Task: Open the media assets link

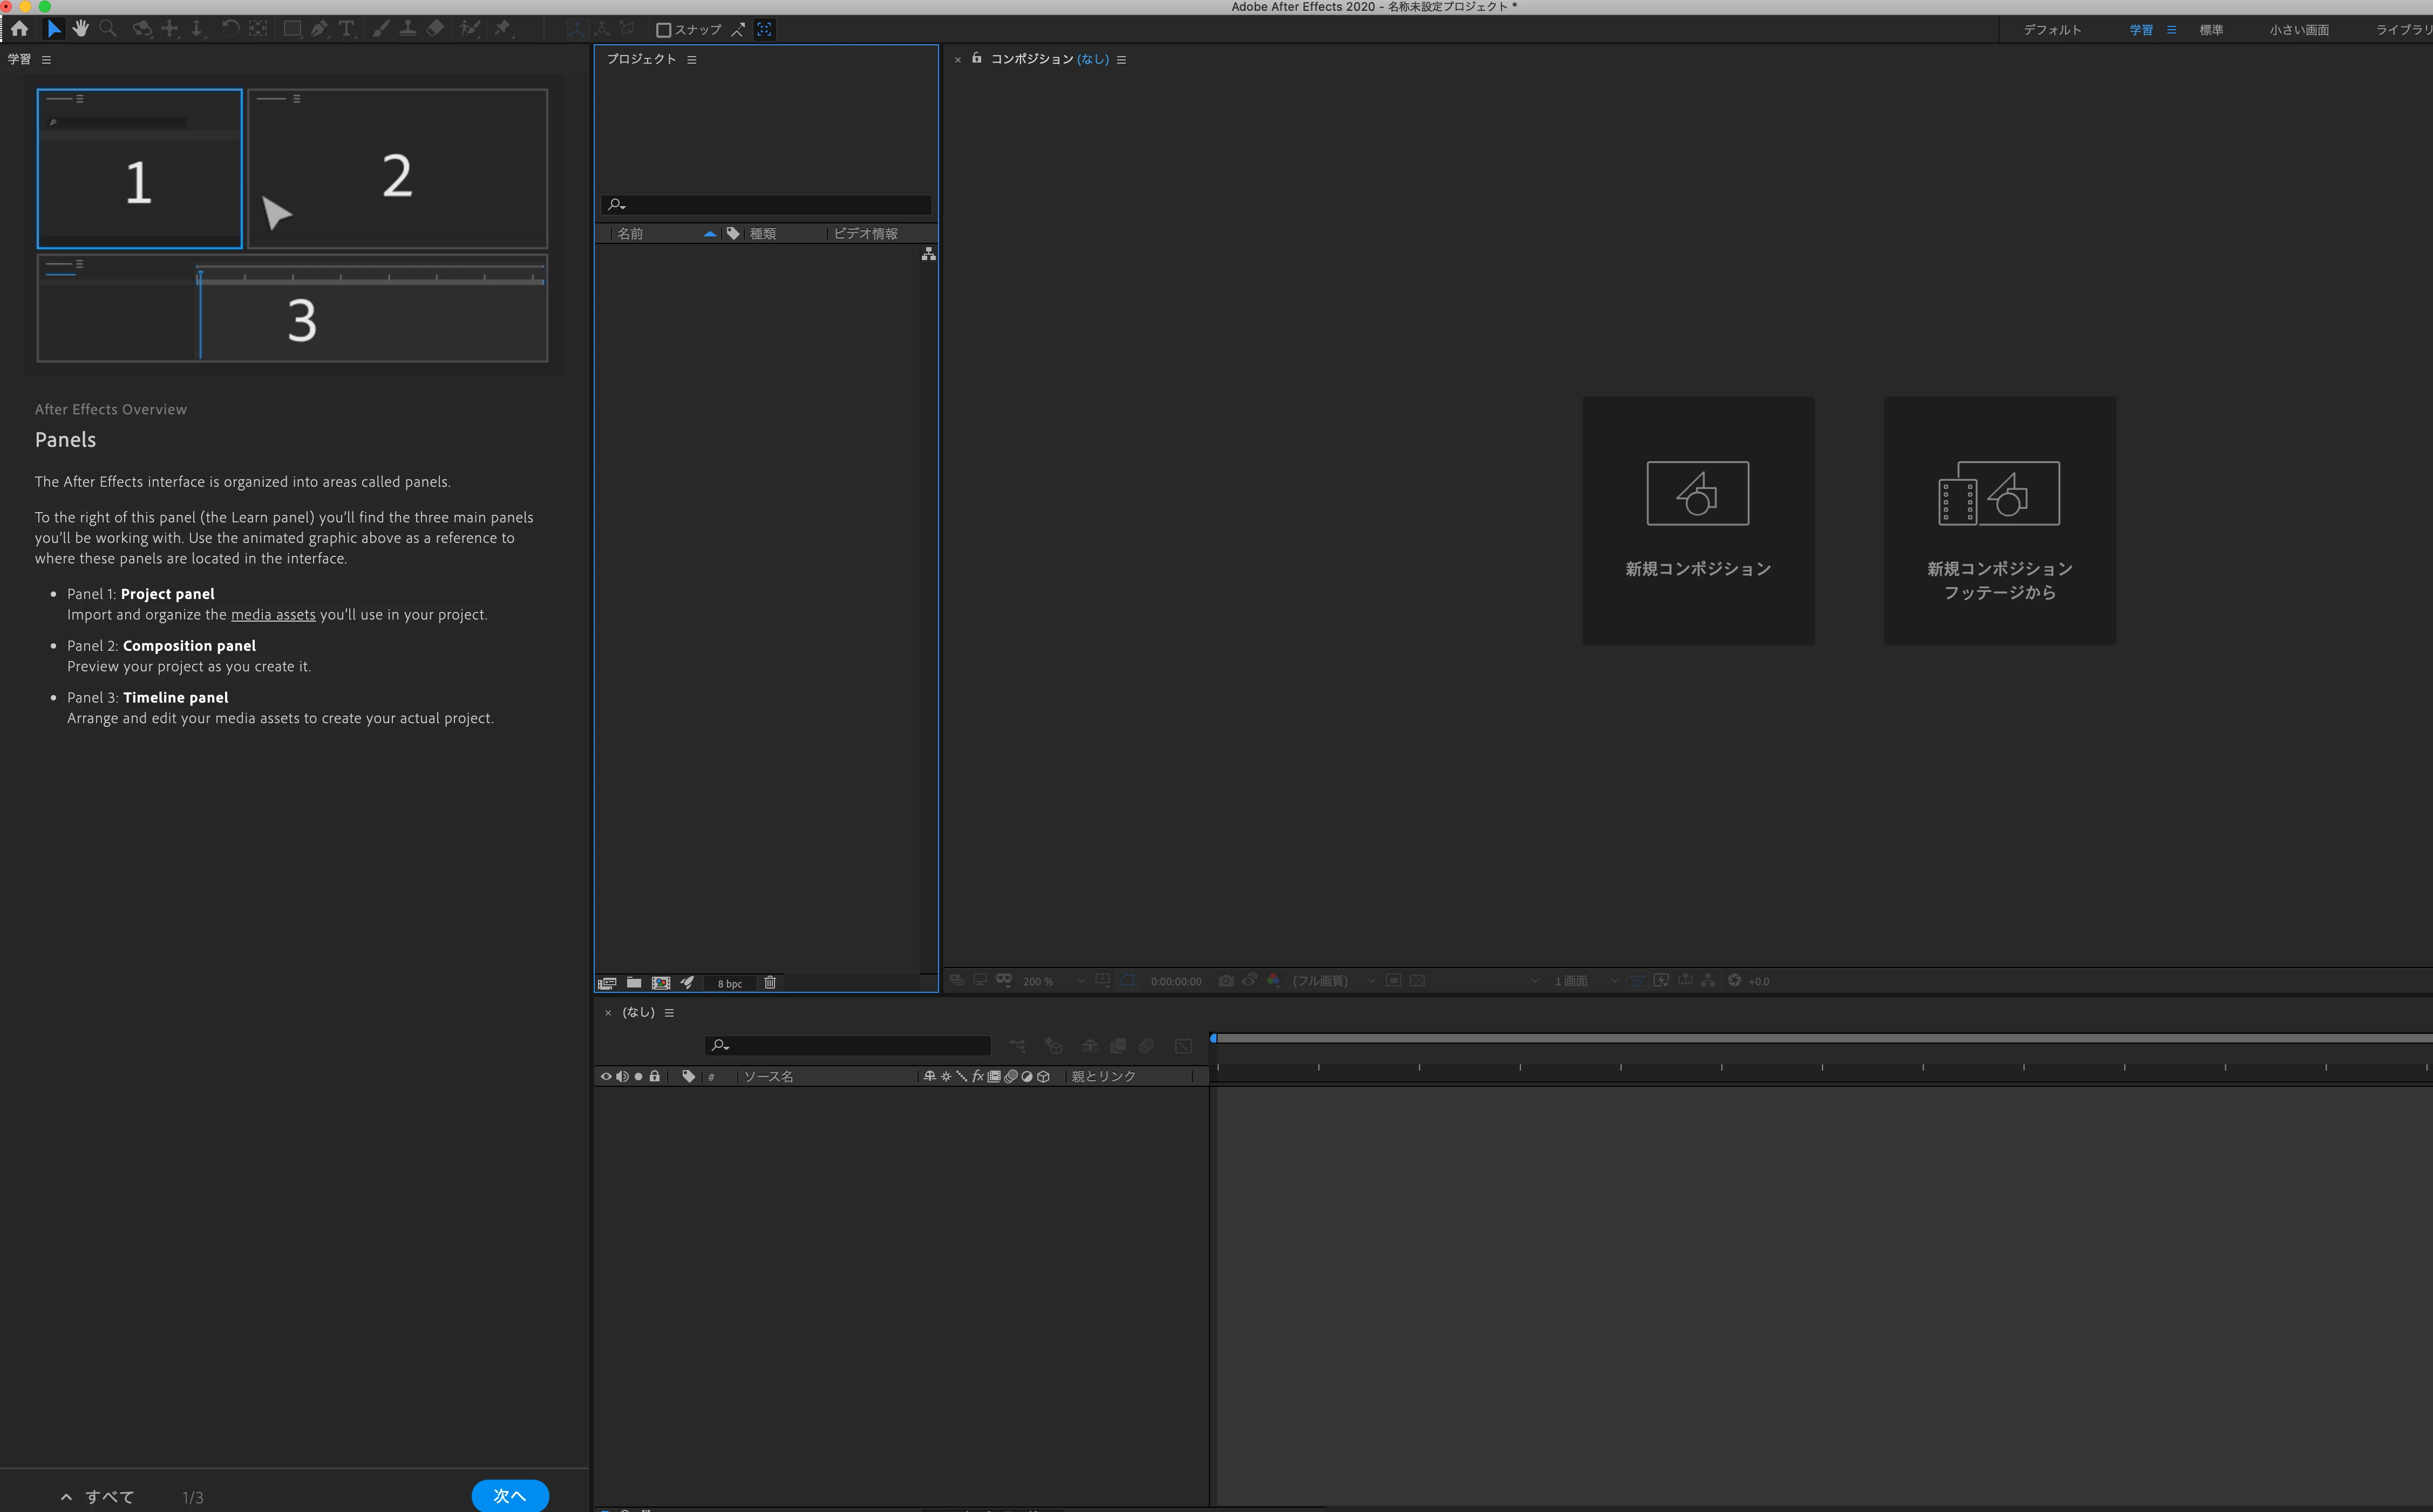Action: coord(273,614)
